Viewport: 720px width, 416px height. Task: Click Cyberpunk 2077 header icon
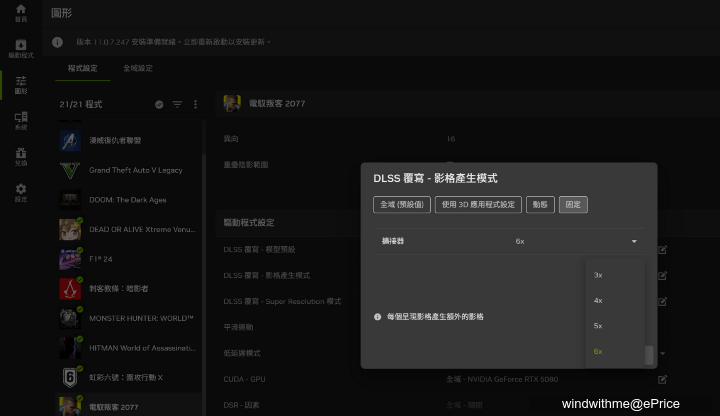[232, 103]
